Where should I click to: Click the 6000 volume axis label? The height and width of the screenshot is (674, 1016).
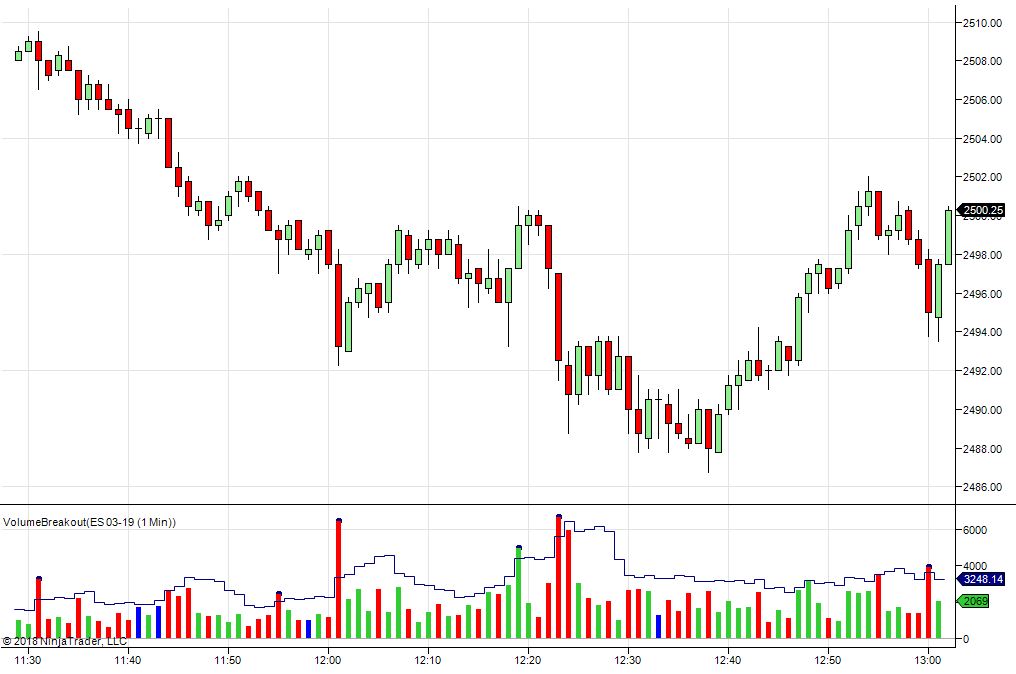[975, 530]
